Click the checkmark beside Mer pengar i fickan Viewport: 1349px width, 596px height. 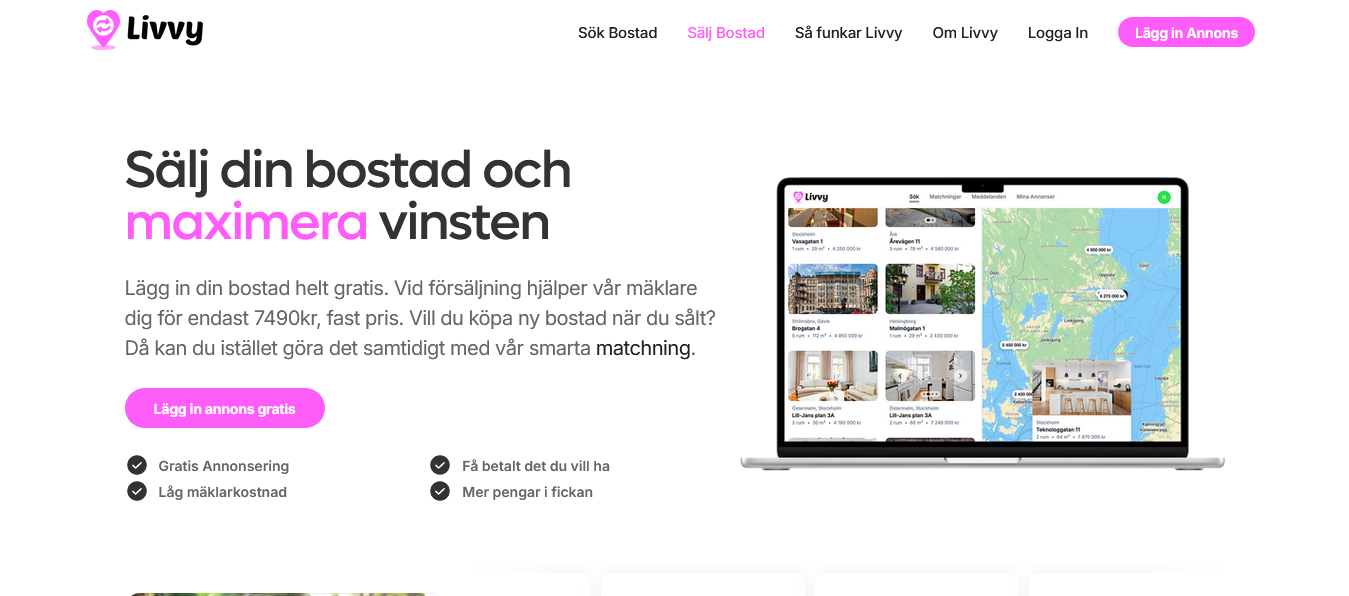tap(440, 491)
